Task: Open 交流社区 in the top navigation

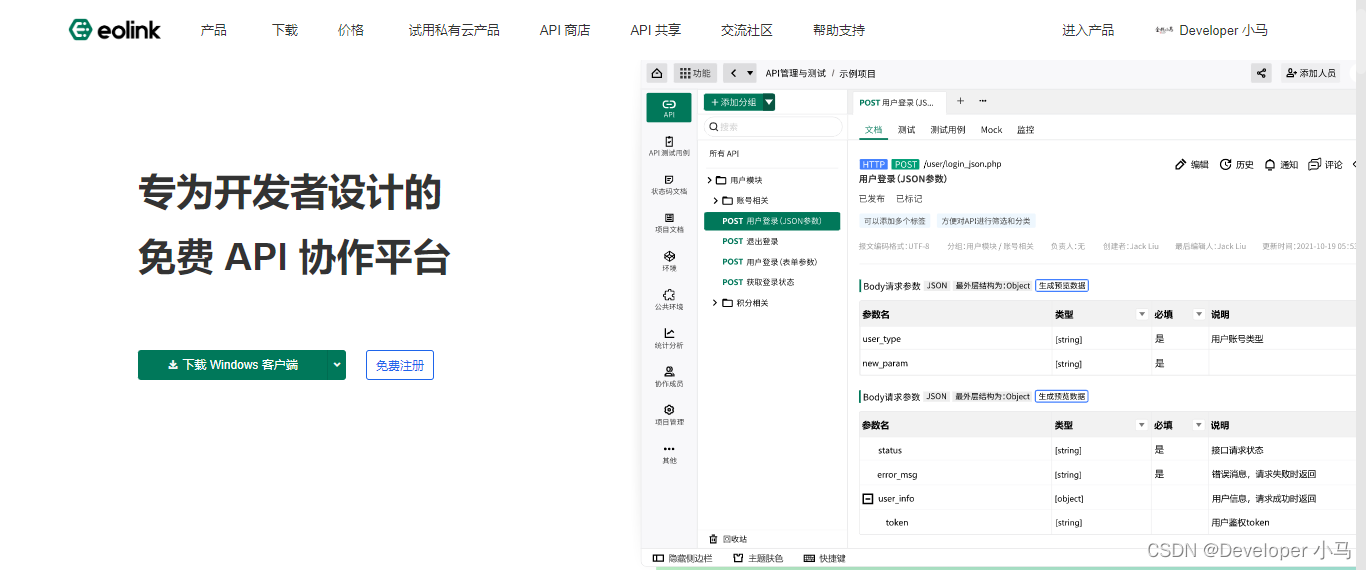Action: (x=747, y=30)
